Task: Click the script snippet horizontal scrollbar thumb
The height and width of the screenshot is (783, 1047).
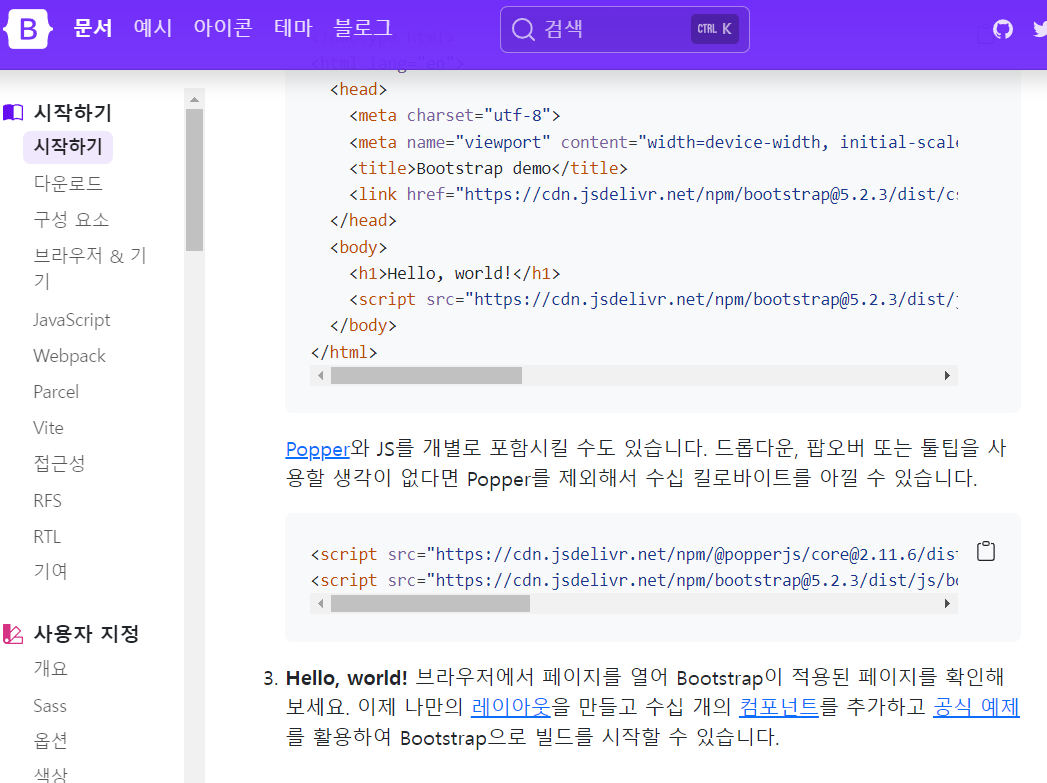Action: (431, 604)
